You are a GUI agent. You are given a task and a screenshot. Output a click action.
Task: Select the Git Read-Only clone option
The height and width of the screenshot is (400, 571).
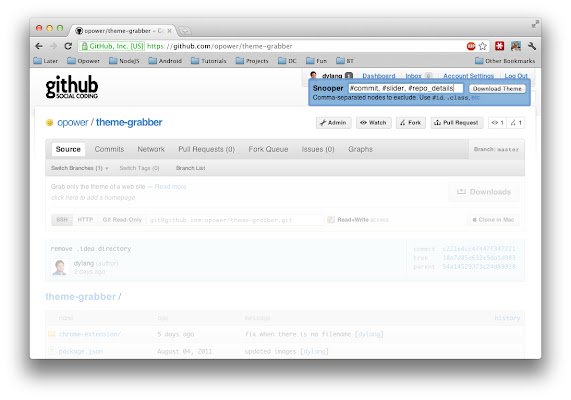122,220
